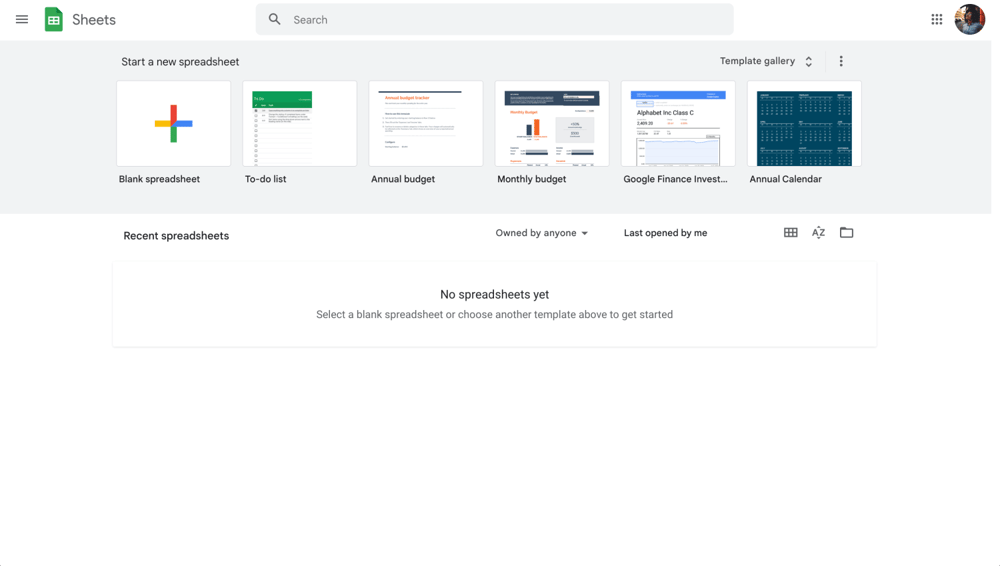Click the 'Sheets' title text

click(94, 20)
